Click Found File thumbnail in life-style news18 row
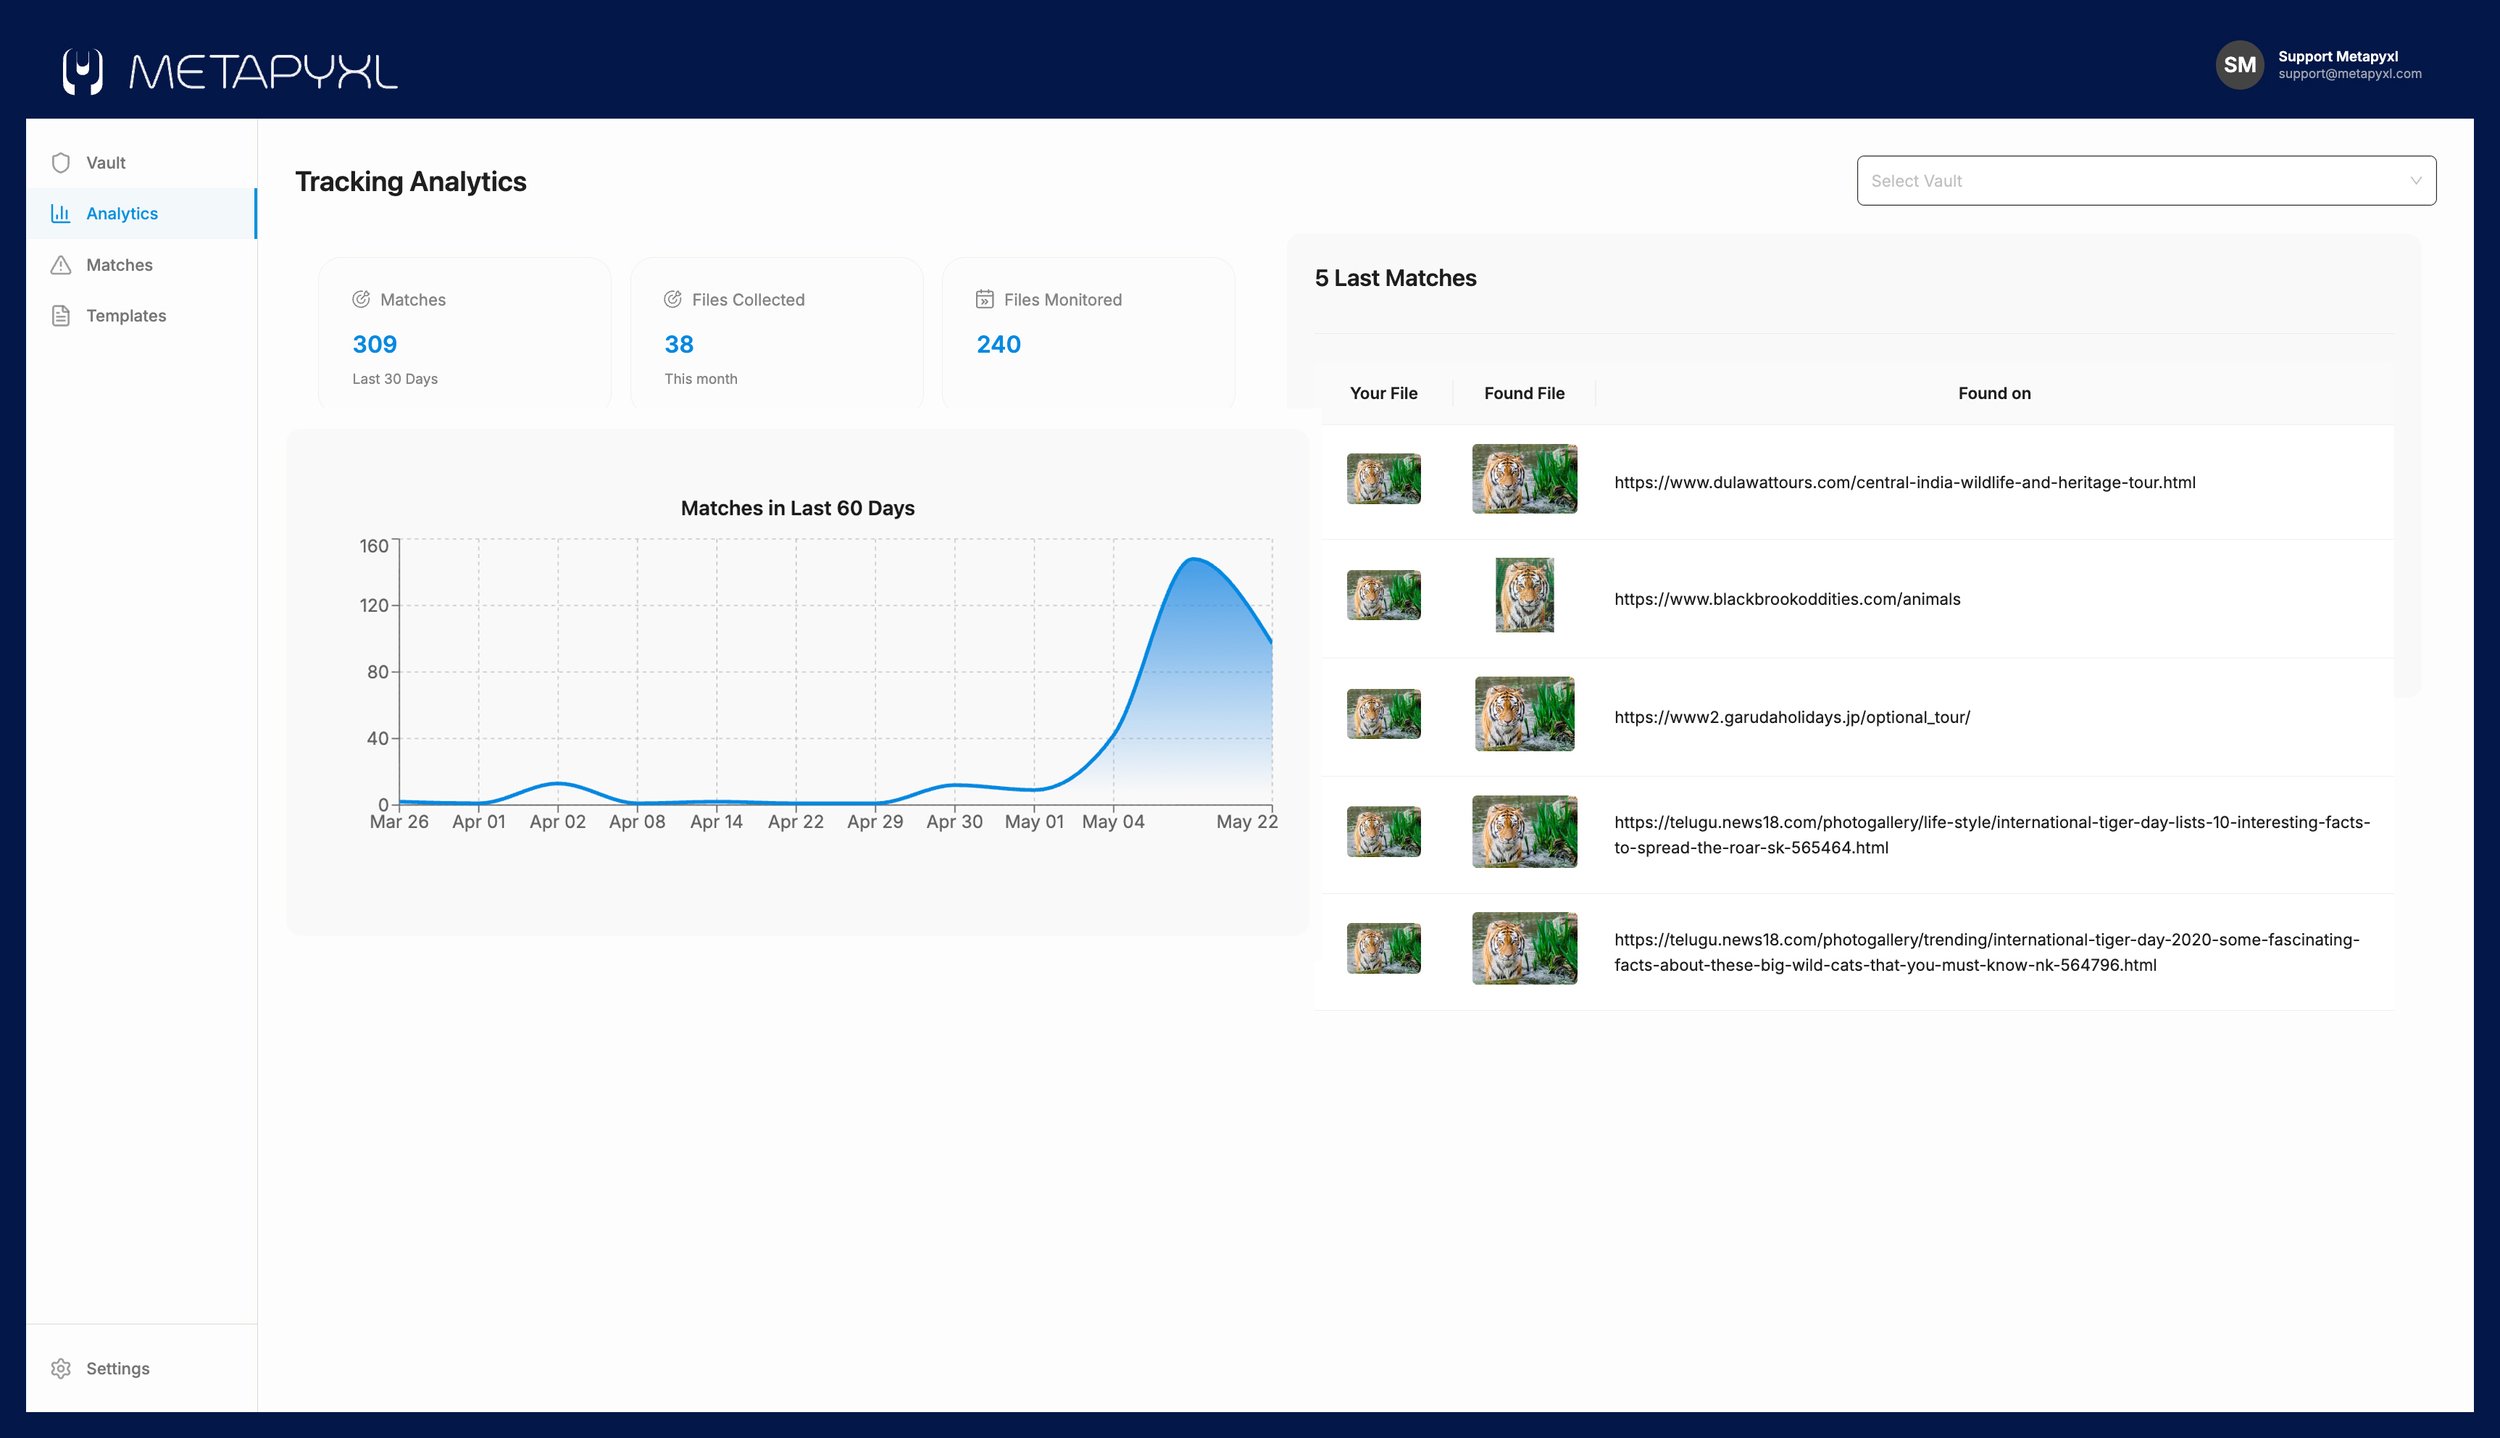The height and width of the screenshot is (1438, 2500). [1524, 832]
